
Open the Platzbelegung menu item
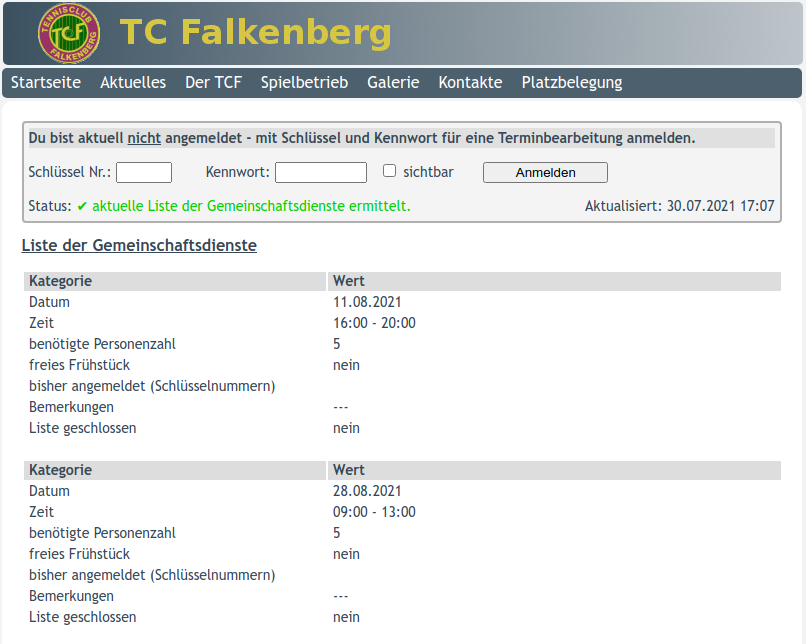pos(572,82)
